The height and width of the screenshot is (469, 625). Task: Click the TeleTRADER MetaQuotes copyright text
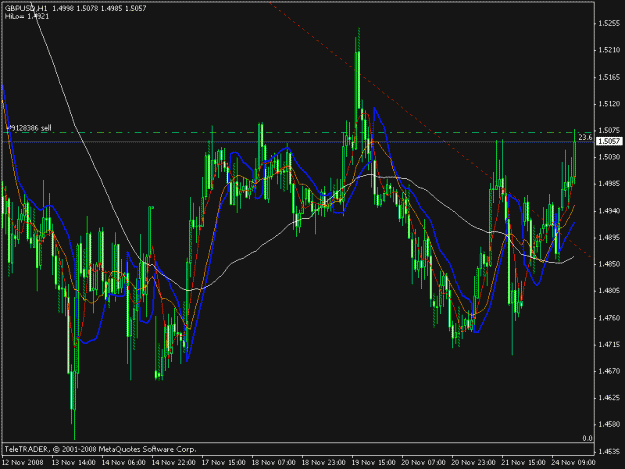pyautogui.click(x=100, y=449)
